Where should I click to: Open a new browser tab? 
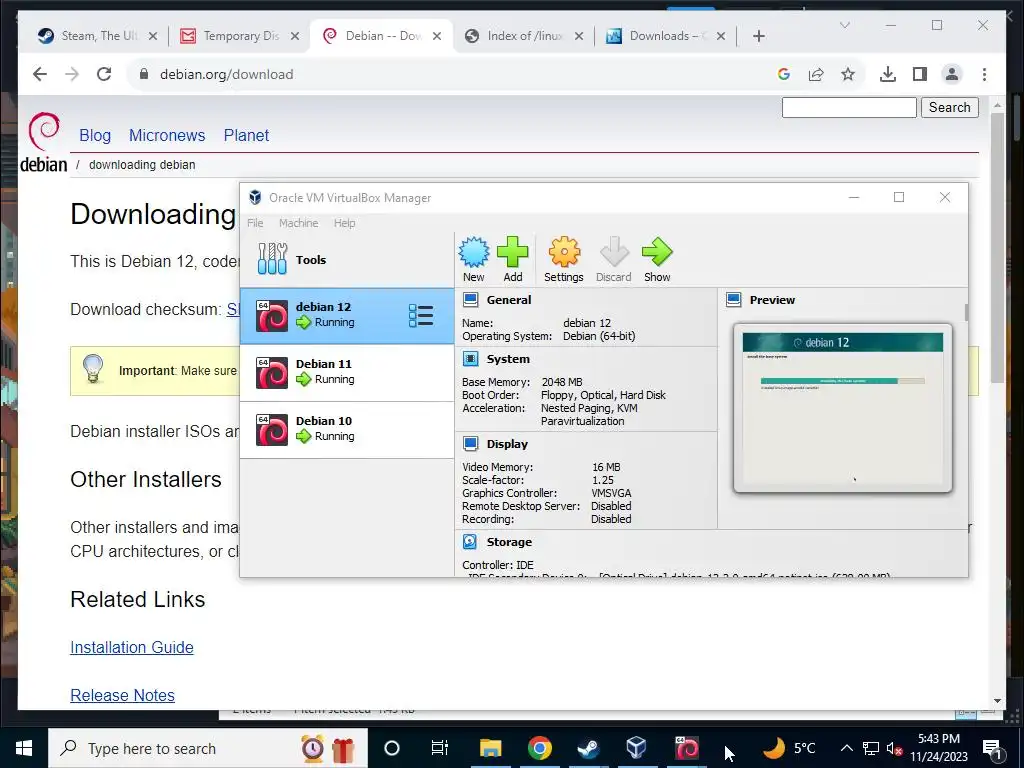click(x=758, y=36)
